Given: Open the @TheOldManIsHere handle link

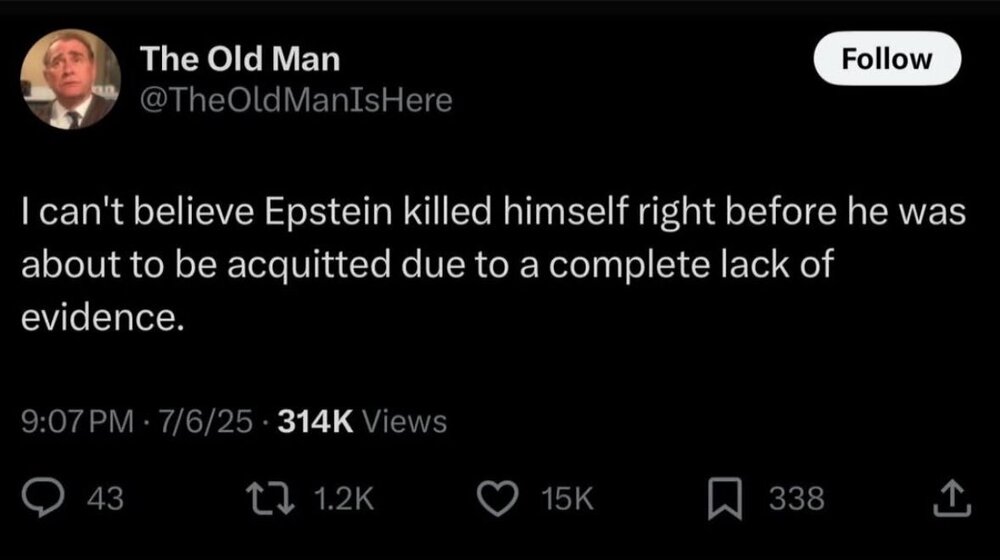Looking at the screenshot, I should coord(297,99).
